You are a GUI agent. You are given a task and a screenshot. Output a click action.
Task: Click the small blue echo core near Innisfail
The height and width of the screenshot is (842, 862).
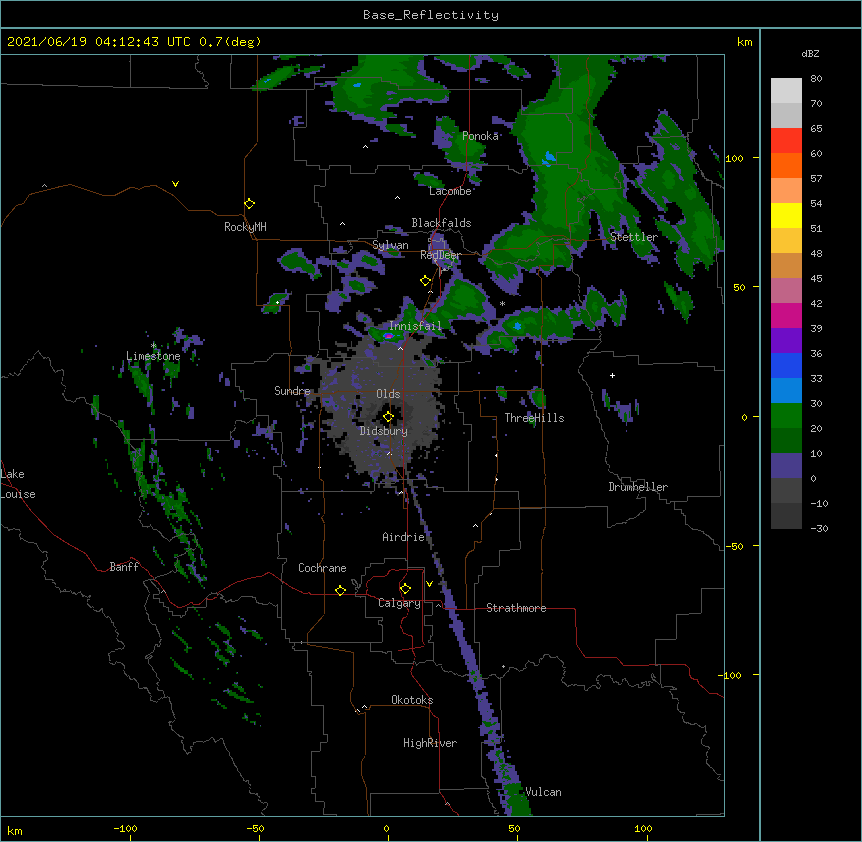click(x=388, y=335)
